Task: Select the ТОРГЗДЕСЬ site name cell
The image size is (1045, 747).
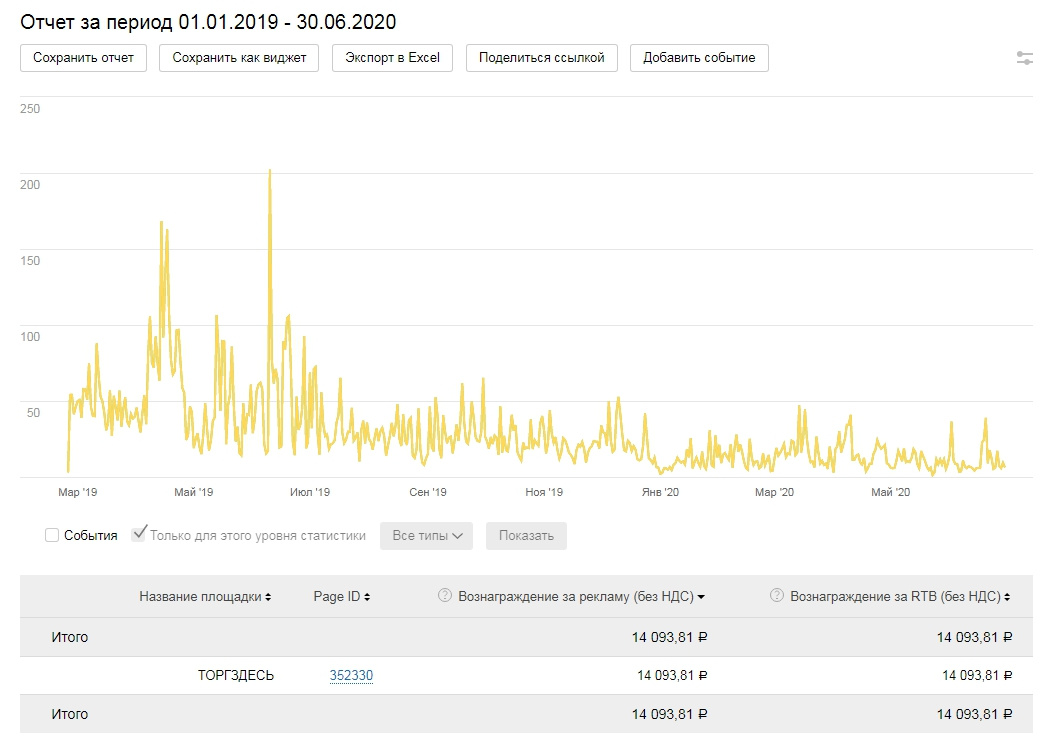Action: click(236, 676)
